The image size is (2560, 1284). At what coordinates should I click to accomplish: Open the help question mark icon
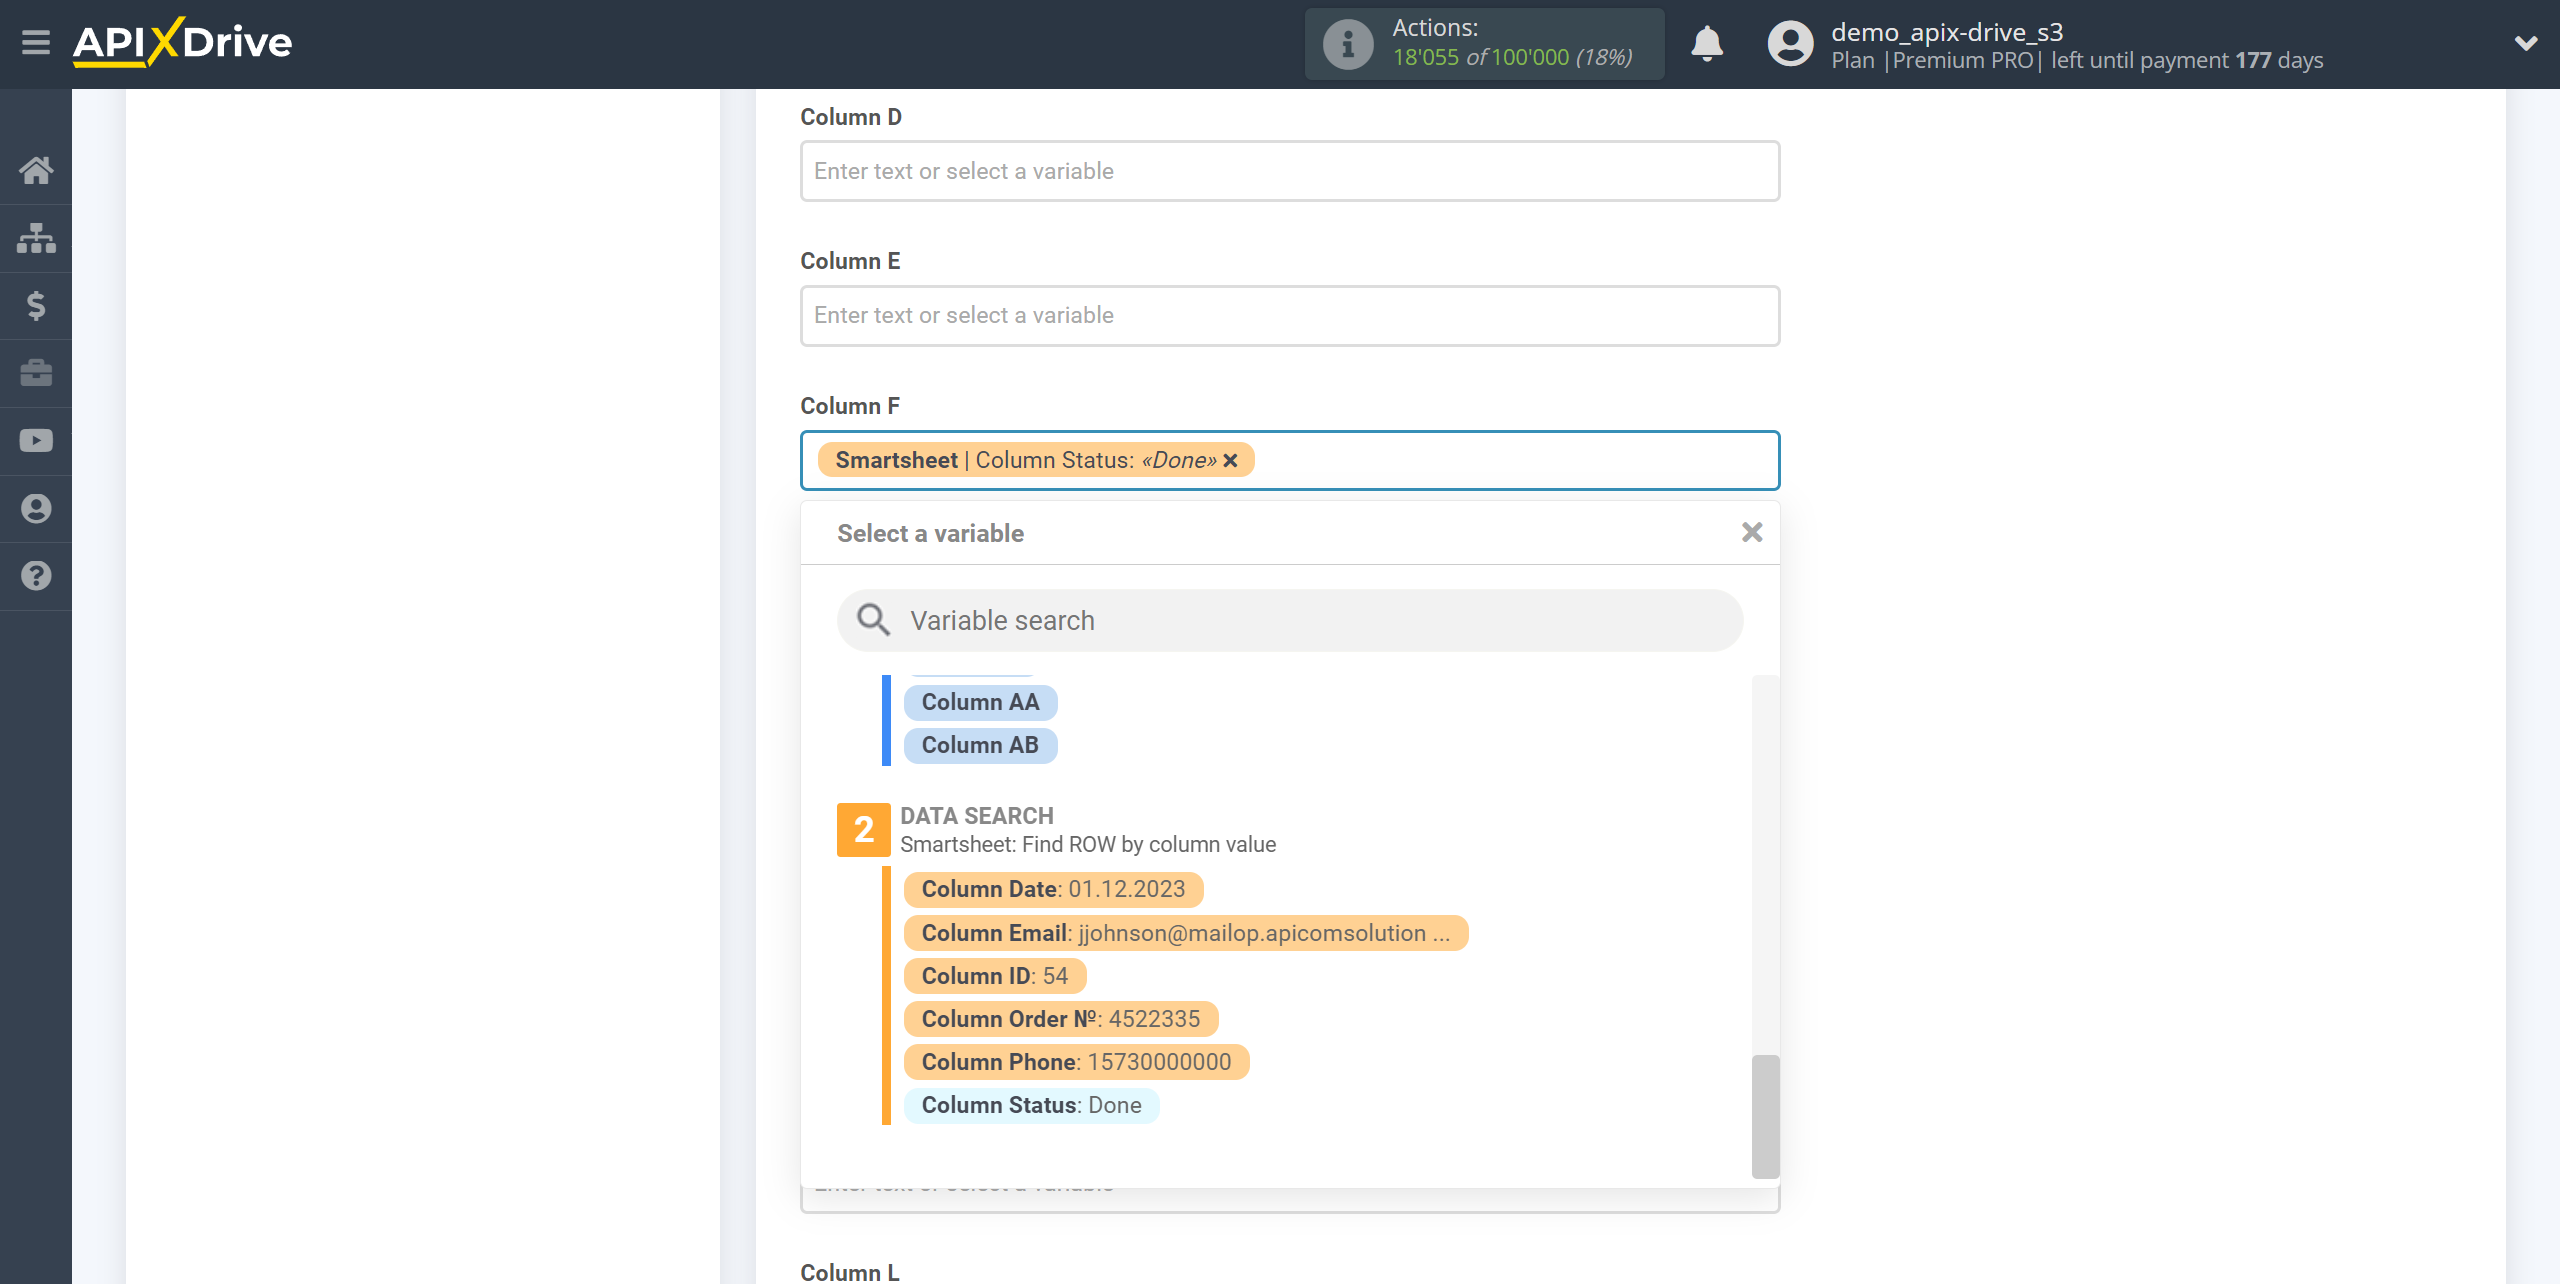tap(36, 576)
